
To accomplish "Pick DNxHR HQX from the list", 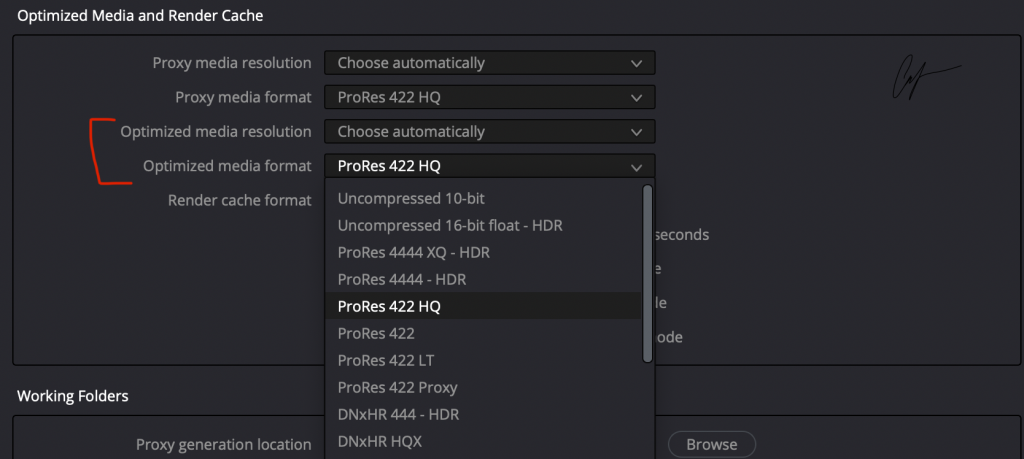I will [x=380, y=441].
